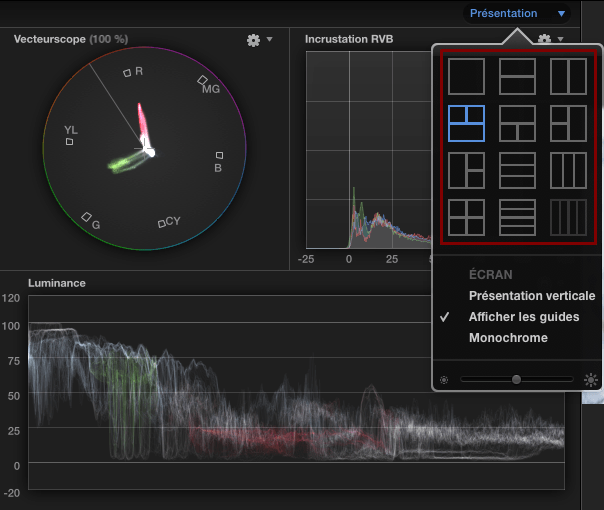Choose two scopes side-by-side layout icon

pyautogui.click(x=568, y=76)
